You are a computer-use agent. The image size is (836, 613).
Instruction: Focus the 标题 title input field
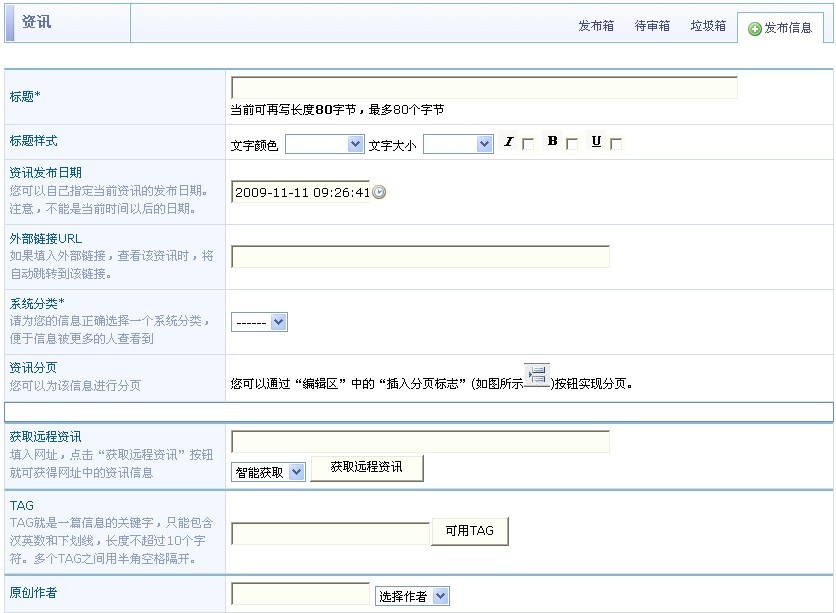pos(484,88)
